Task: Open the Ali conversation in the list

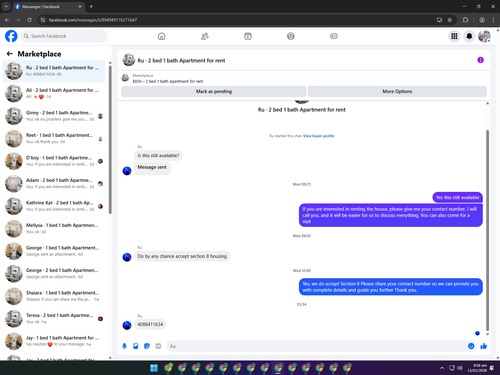Action: (x=54, y=93)
